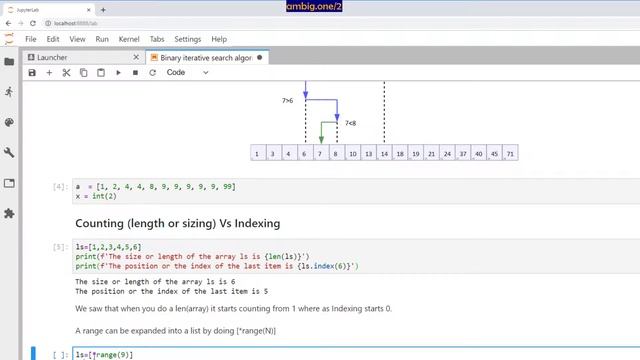
Task: Click code cell 5 with ls list
Action: coord(355,256)
